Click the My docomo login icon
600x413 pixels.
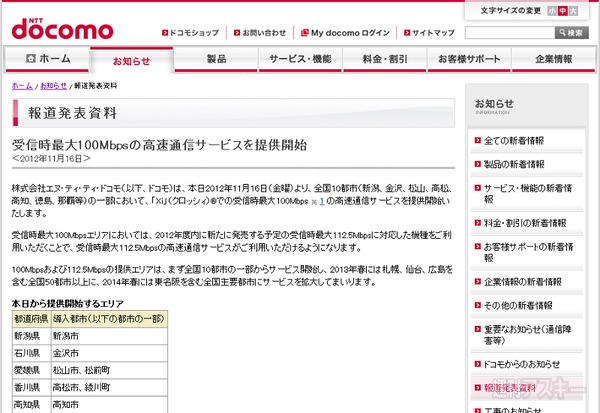pos(305,33)
